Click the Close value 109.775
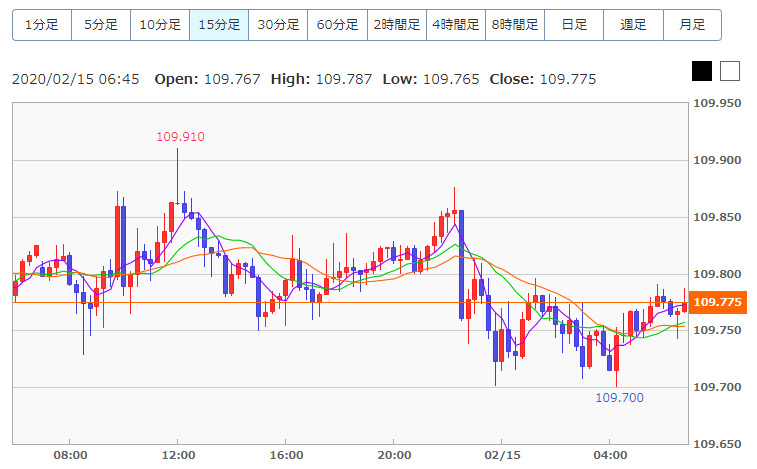The image size is (757, 469). point(568,79)
